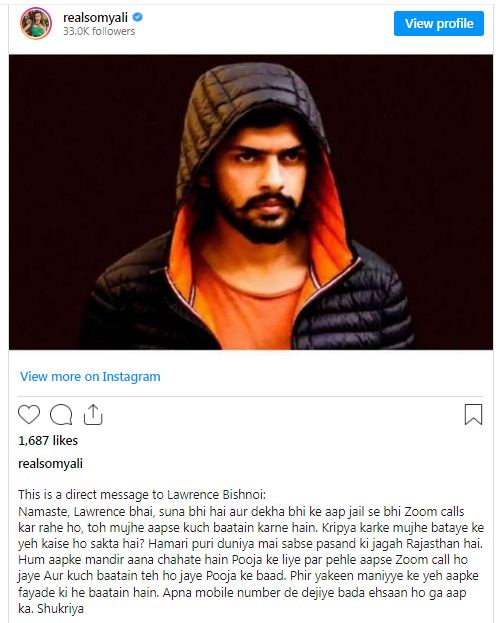This screenshot has height=623, width=496.
Task: View the 1,687 likes list
Action: tap(48, 440)
